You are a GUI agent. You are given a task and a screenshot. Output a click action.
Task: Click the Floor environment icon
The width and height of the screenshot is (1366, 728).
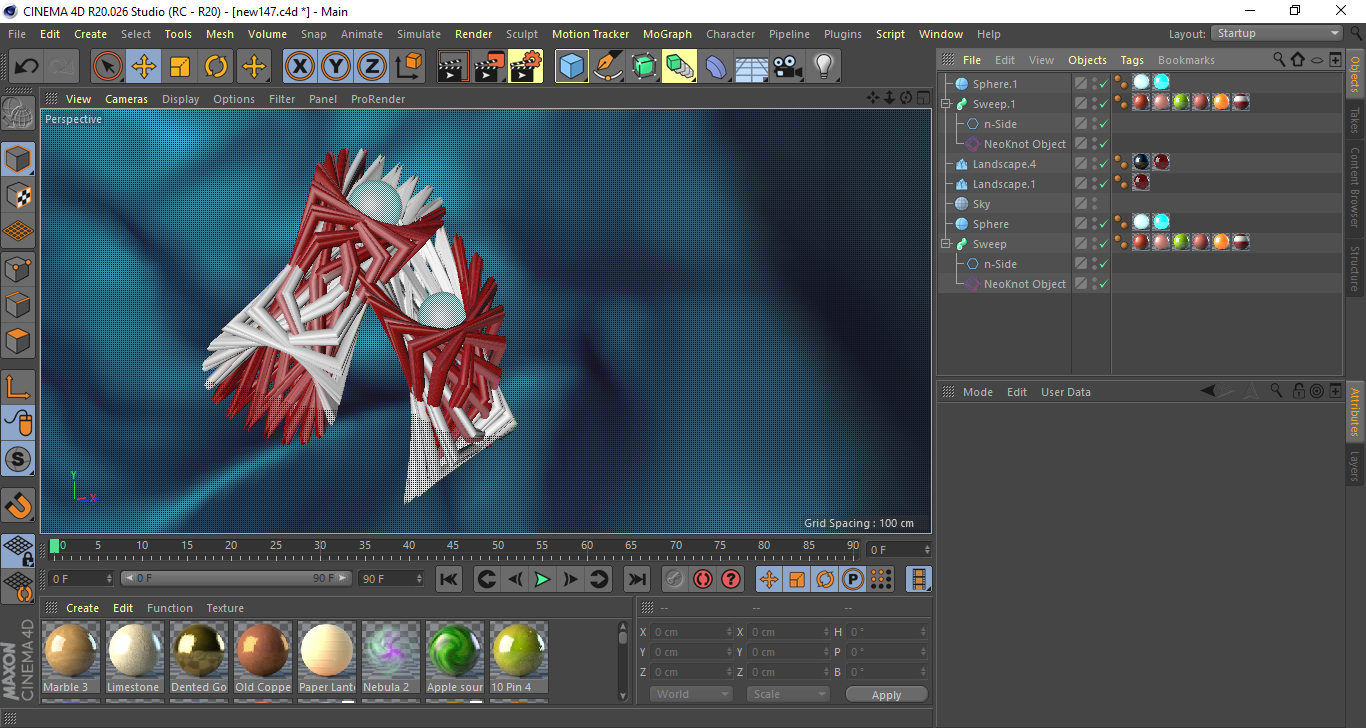click(752, 67)
